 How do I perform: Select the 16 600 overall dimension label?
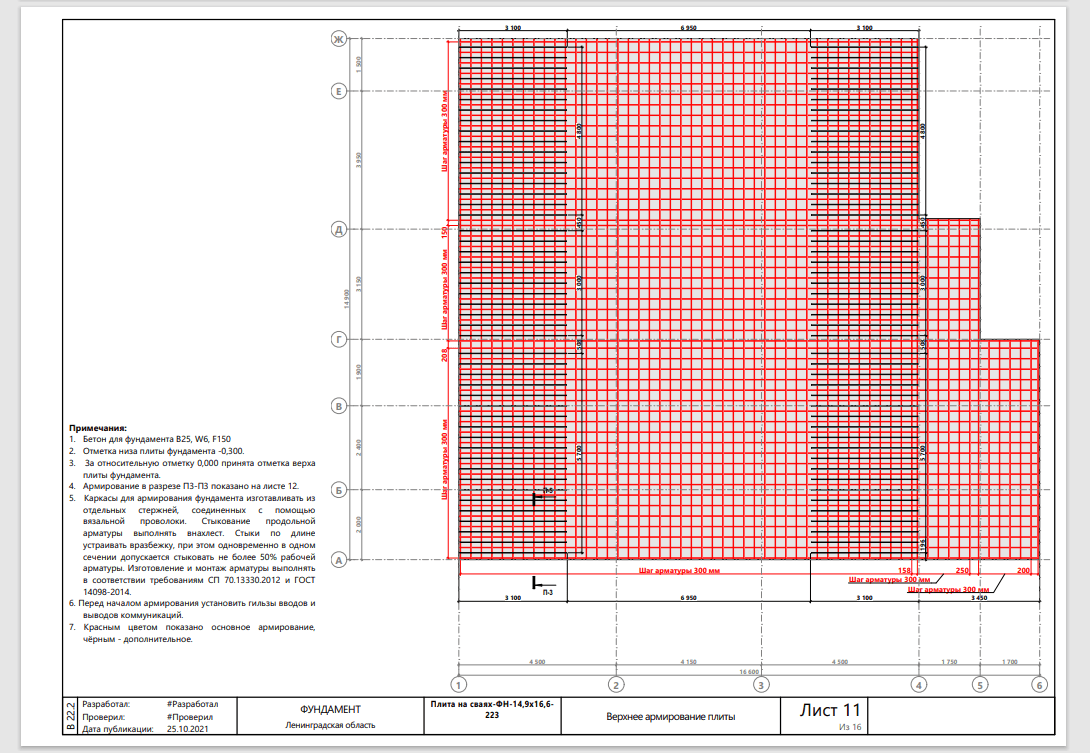[x=749, y=672]
